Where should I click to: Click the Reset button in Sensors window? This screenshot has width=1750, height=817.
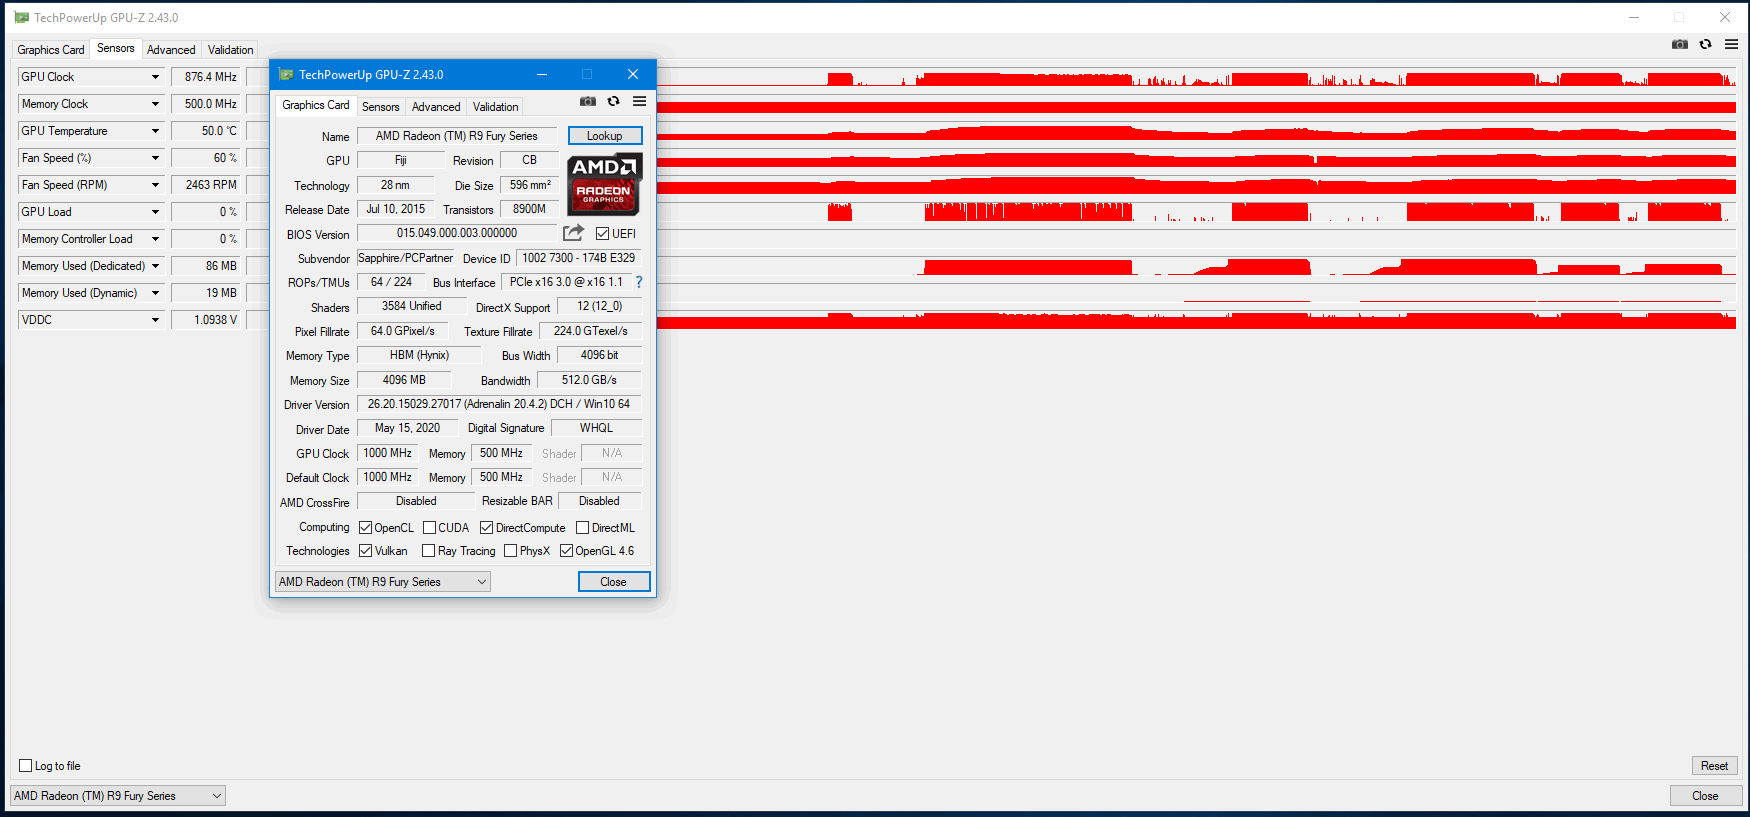pyautogui.click(x=1714, y=766)
